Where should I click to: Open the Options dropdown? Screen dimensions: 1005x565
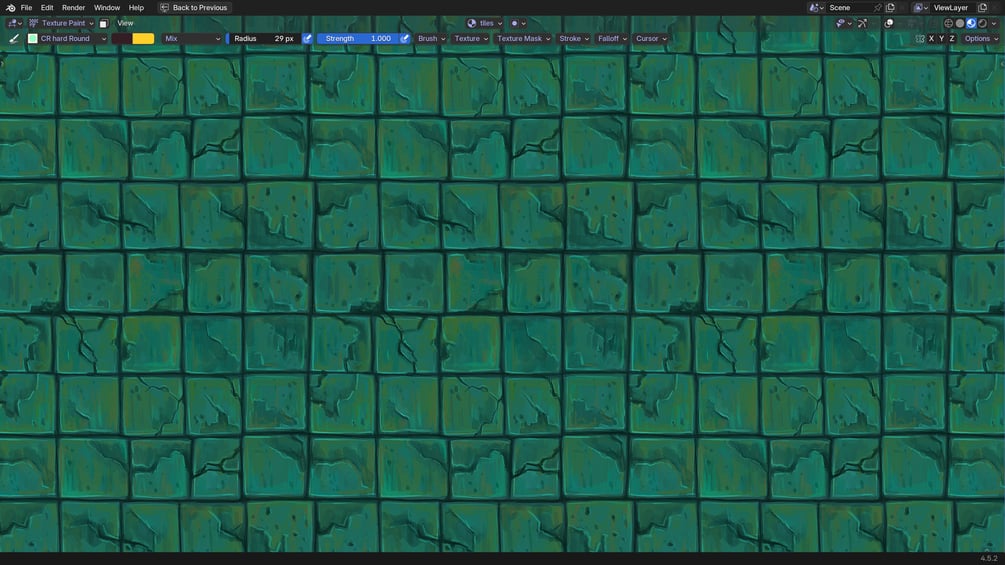[x=981, y=38]
